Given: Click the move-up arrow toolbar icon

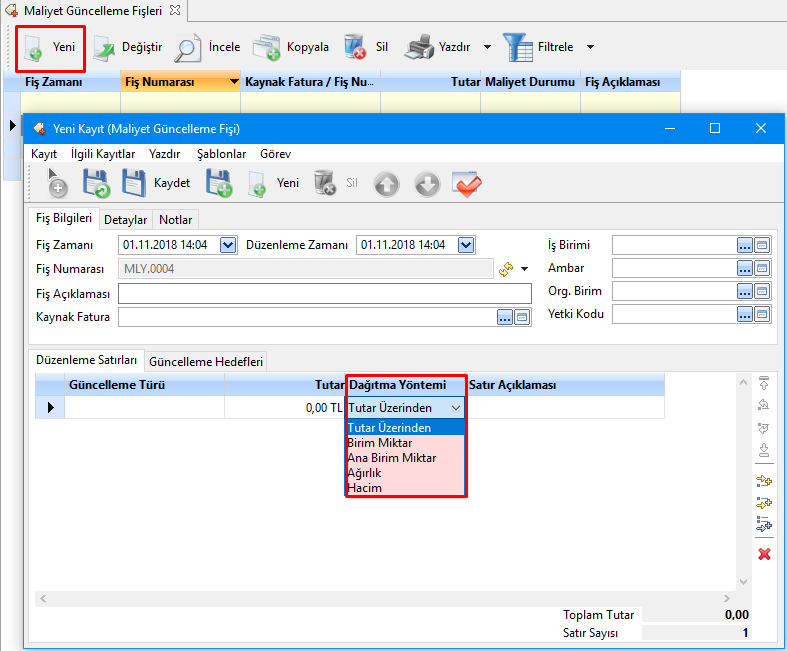Looking at the screenshot, I should pyautogui.click(x=387, y=184).
